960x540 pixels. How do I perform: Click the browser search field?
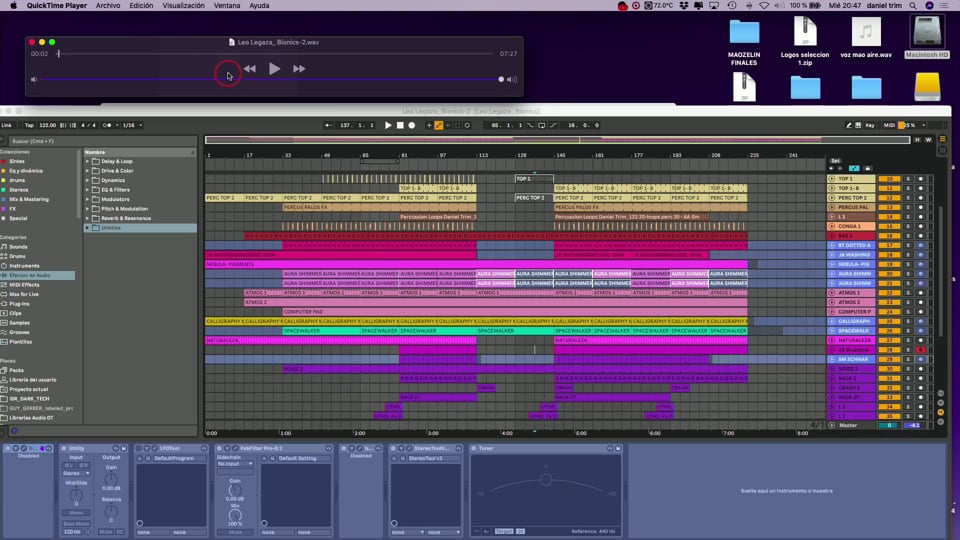point(101,141)
